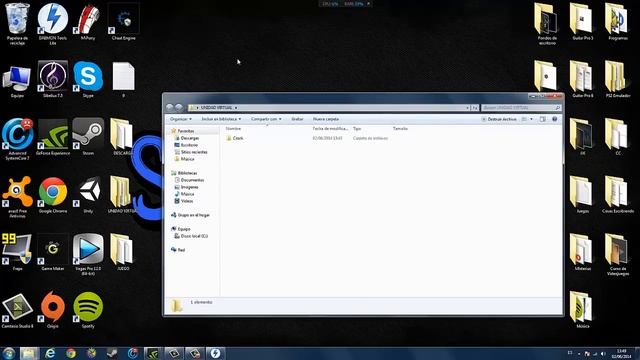Select the PS2 Emulador desktop folder
The height and width of the screenshot is (360, 640).
point(618,79)
